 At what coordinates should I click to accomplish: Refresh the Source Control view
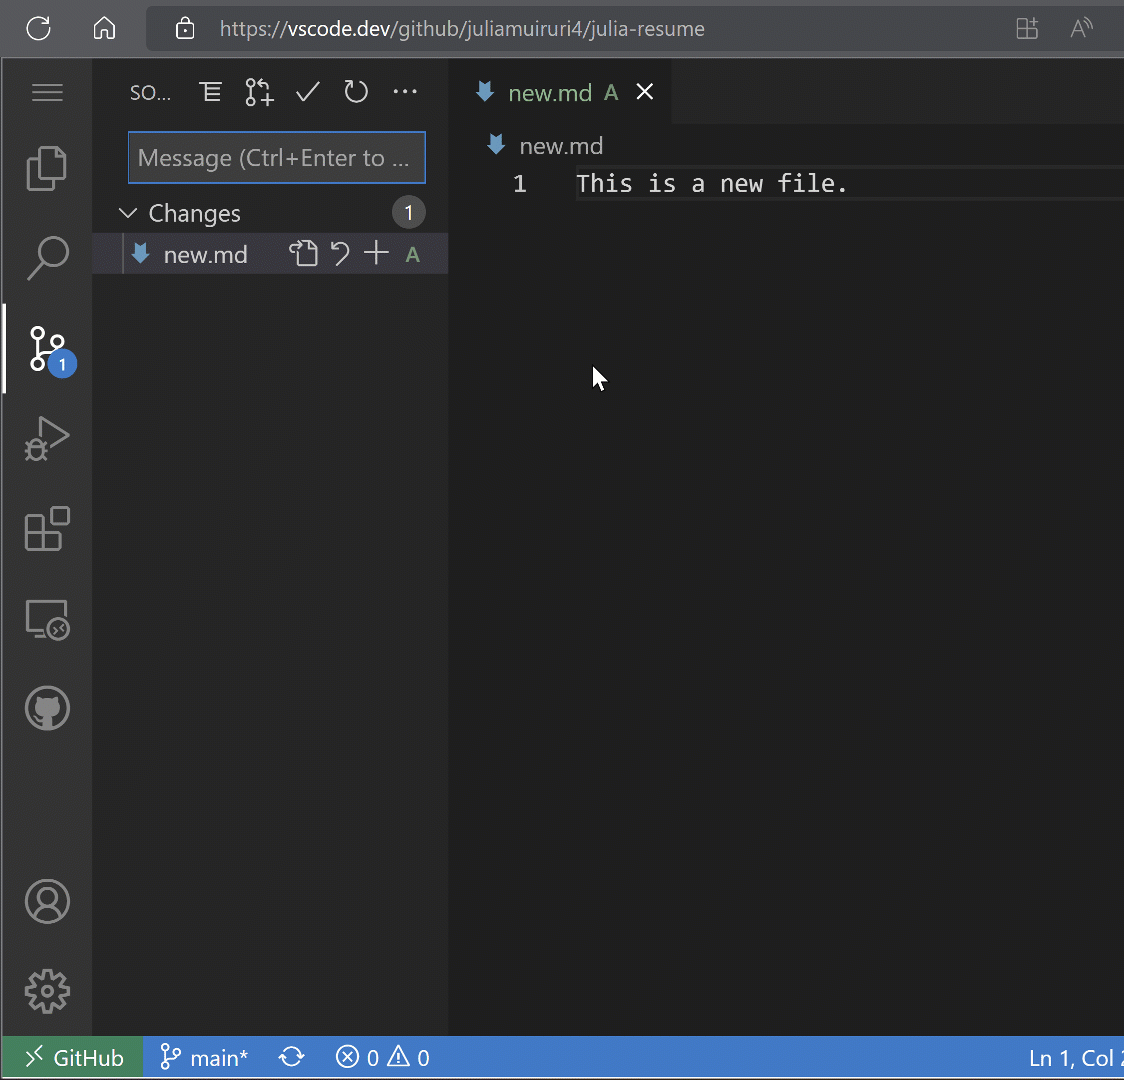tap(356, 92)
